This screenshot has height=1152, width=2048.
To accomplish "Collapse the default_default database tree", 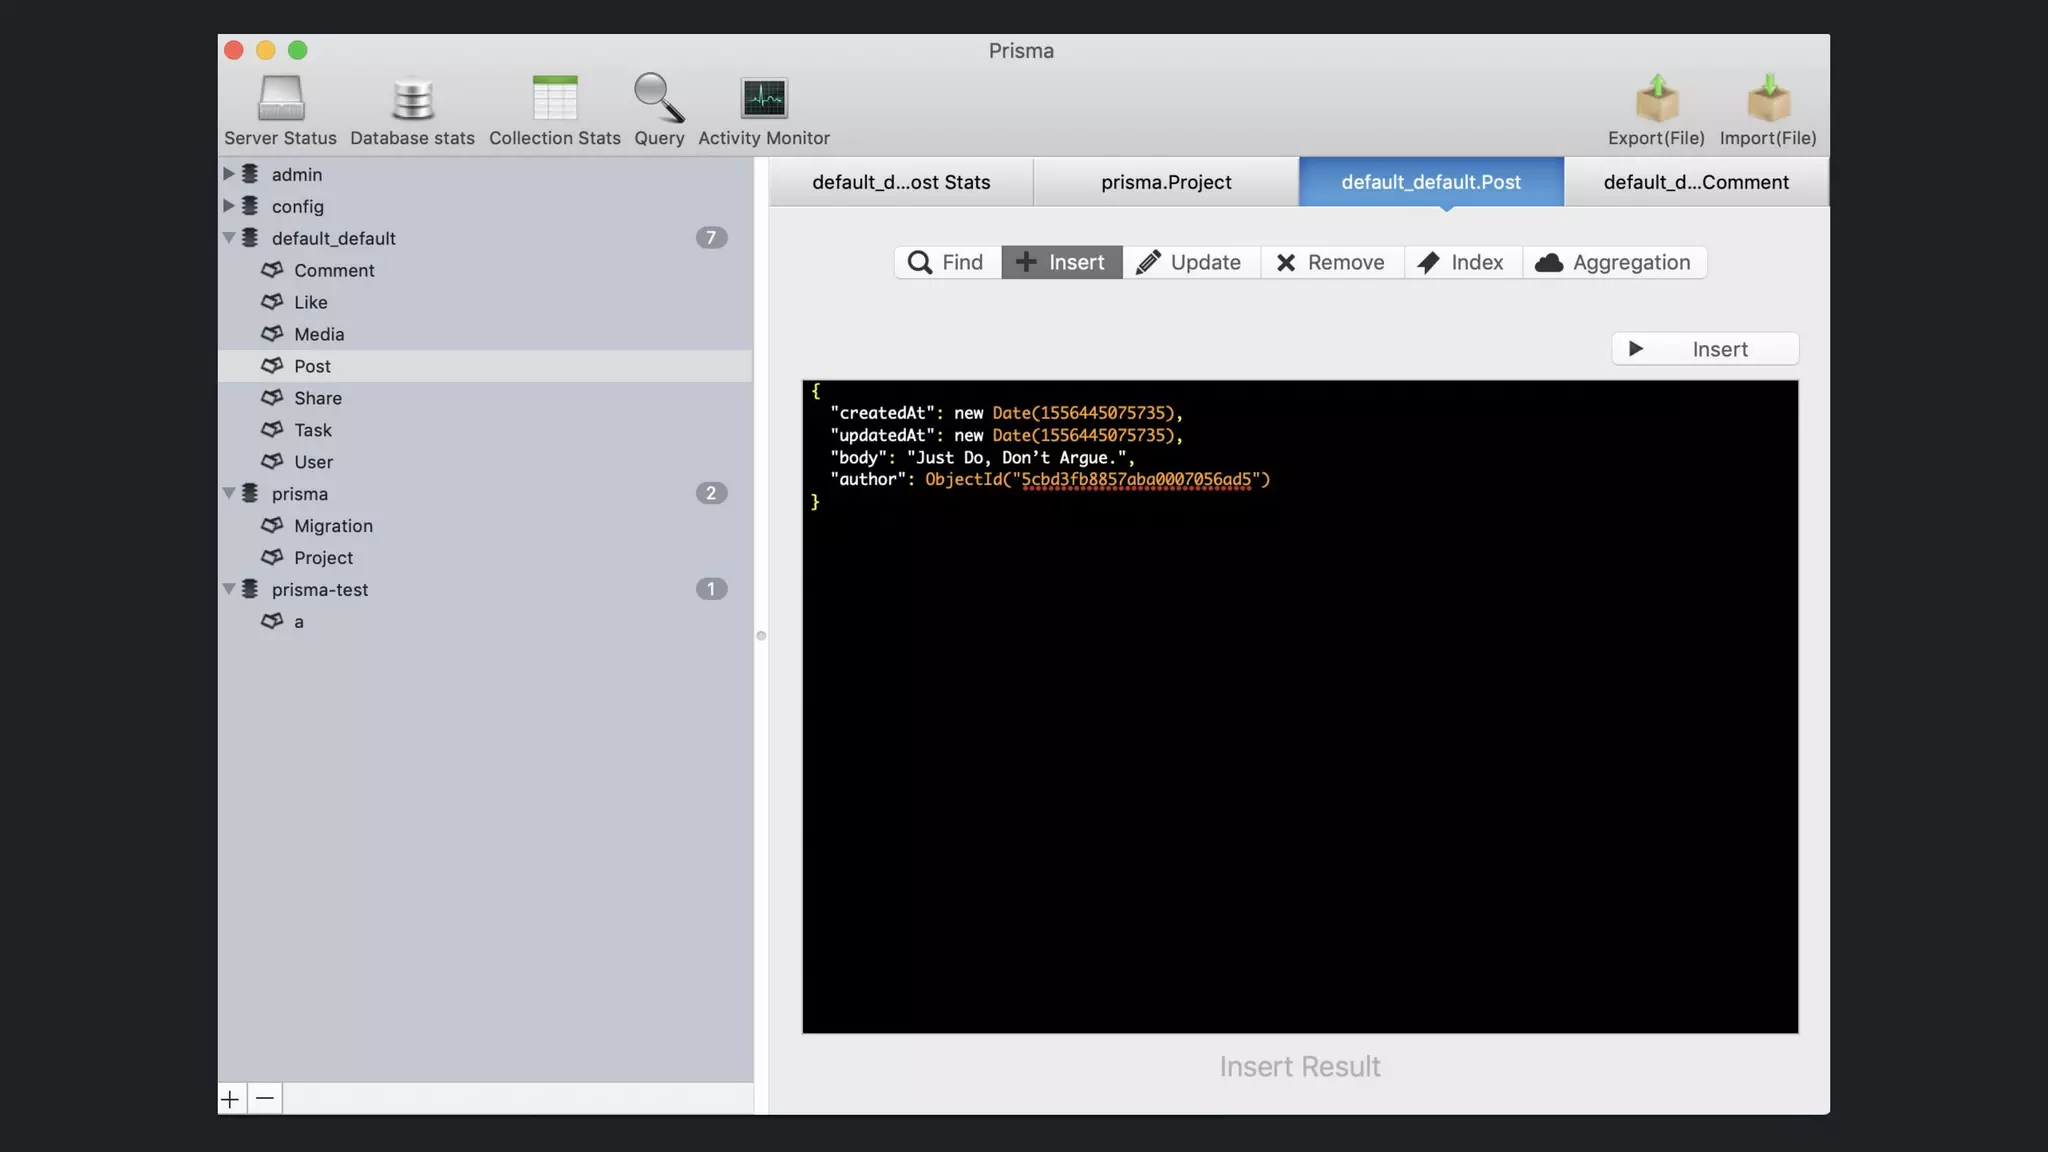I will [229, 238].
